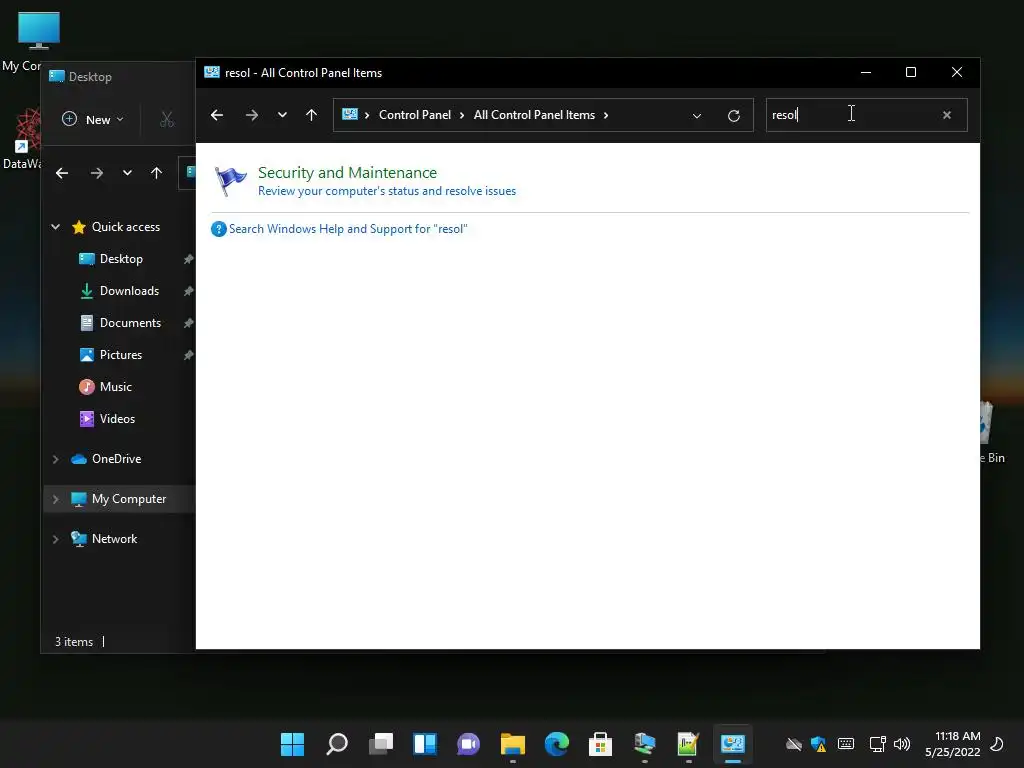
Task: Click the pin icon next to Documents
Action: point(188,323)
